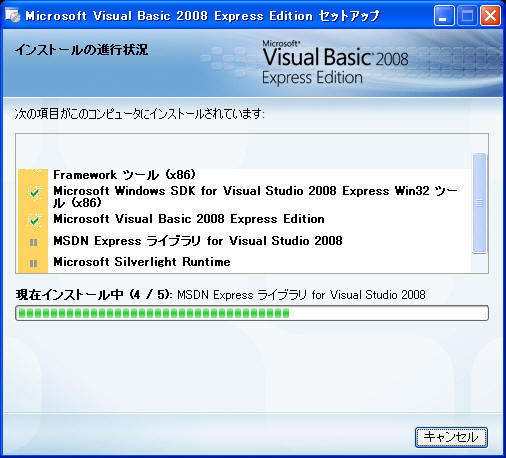Select MSDN Express ライブラリ for Visual Studio 2008 row

198,241
